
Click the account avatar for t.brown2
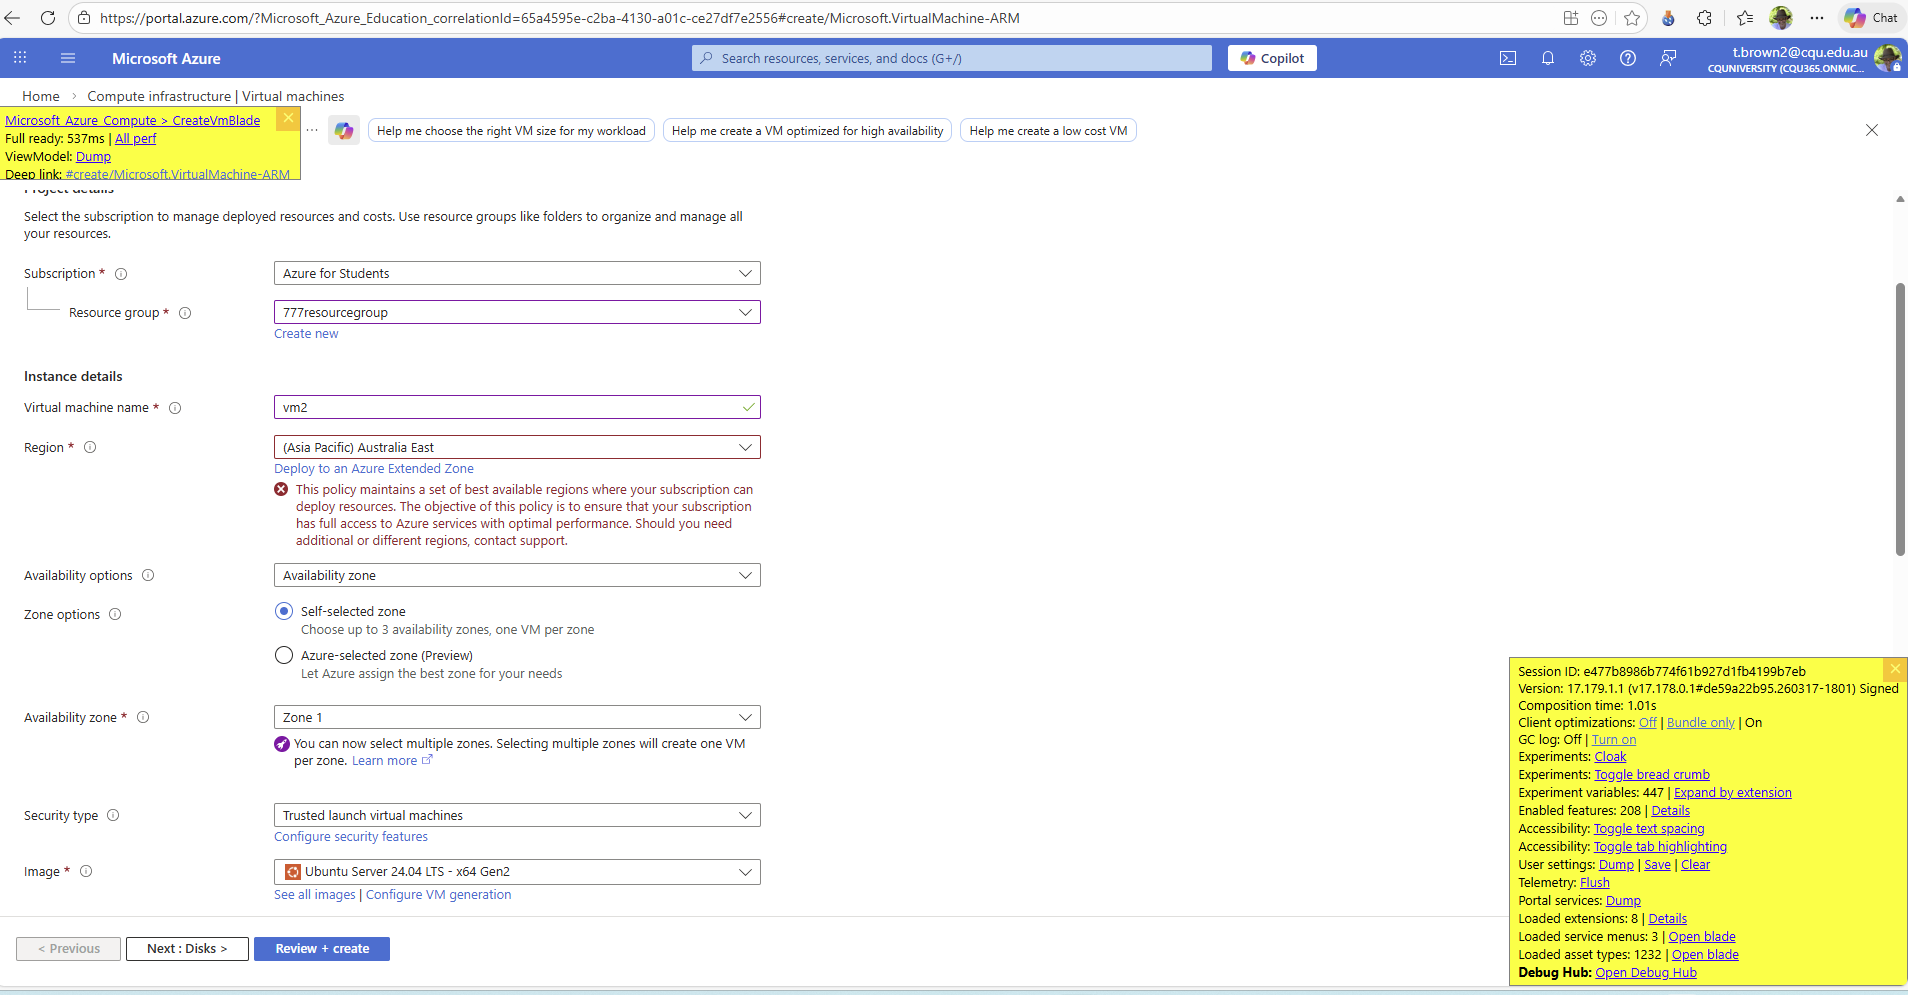click(x=1887, y=58)
